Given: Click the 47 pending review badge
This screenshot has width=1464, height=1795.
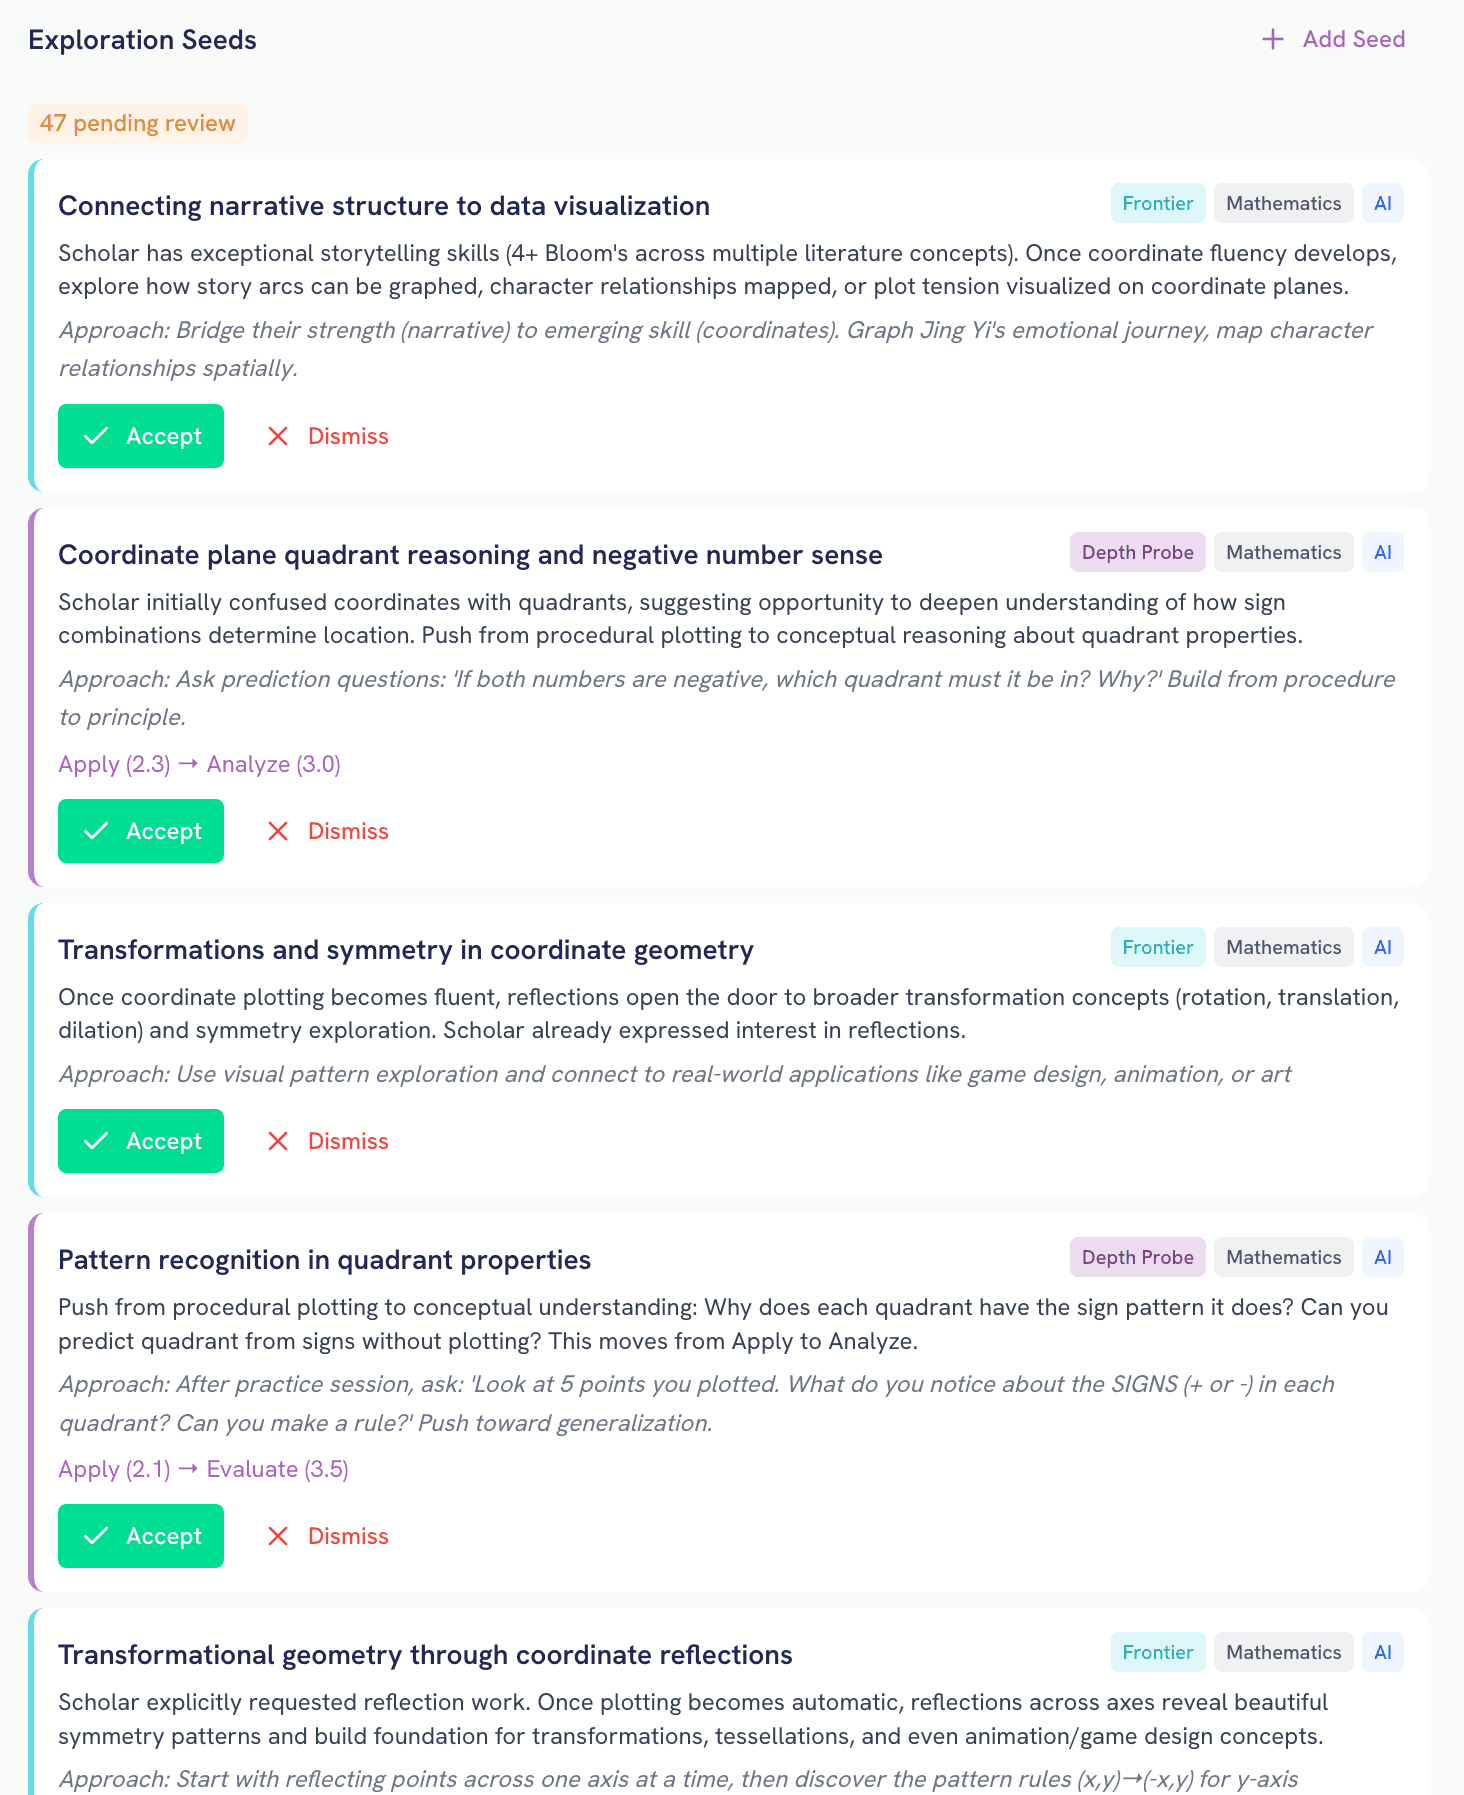Looking at the screenshot, I should point(138,123).
